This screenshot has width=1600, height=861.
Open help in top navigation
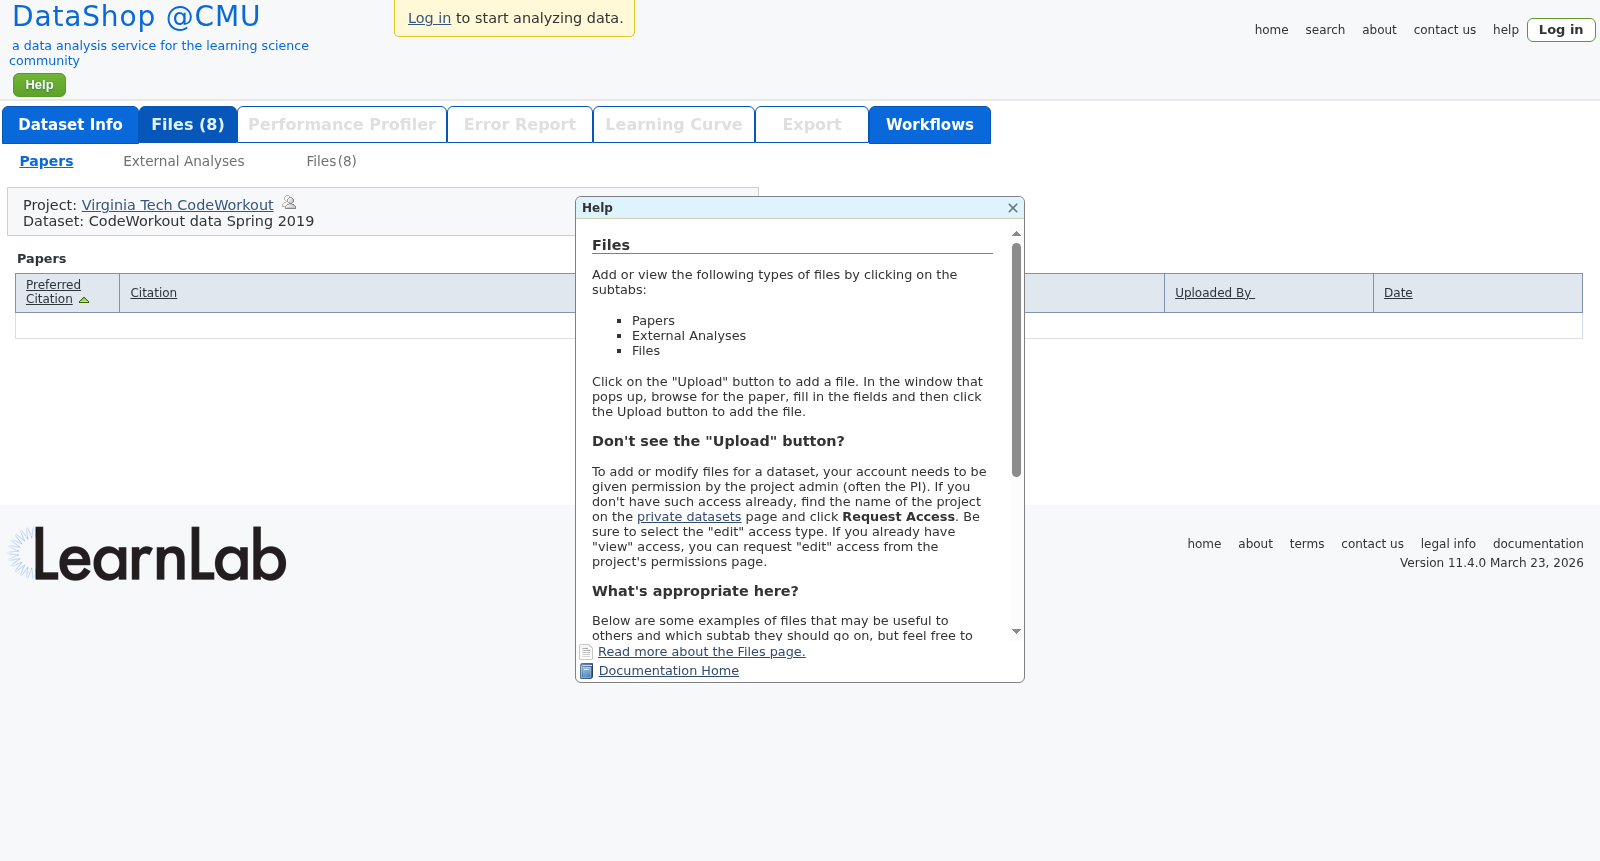(1505, 30)
